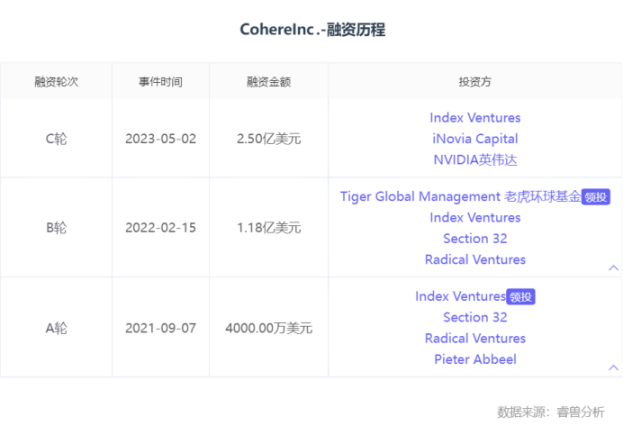Click the 事件时间 column header
The image size is (623, 444).
pyautogui.click(x=161, y=82)
